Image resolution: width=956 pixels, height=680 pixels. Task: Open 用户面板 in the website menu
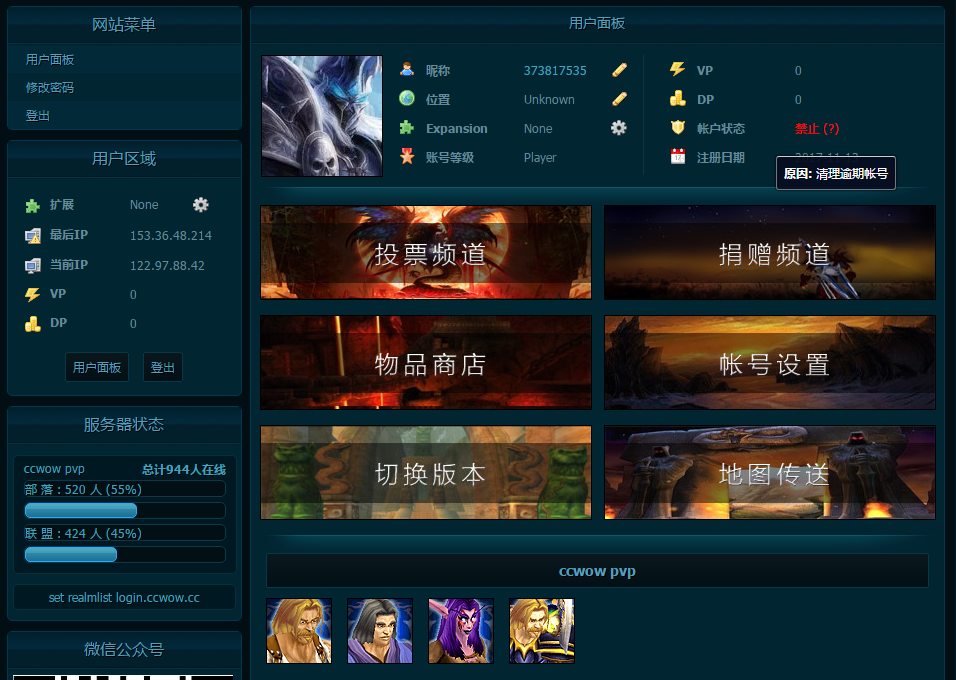tap(50, 60)
